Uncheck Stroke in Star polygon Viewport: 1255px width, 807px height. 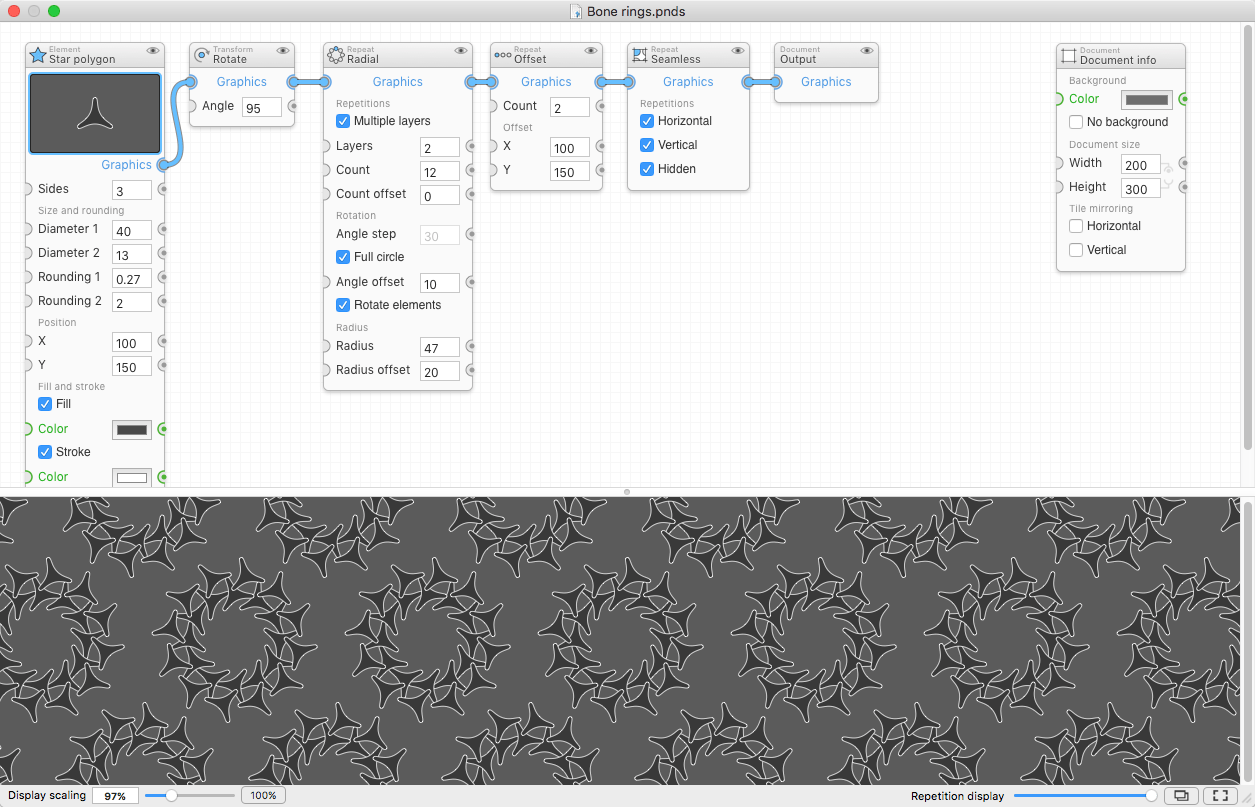point(45,452)
